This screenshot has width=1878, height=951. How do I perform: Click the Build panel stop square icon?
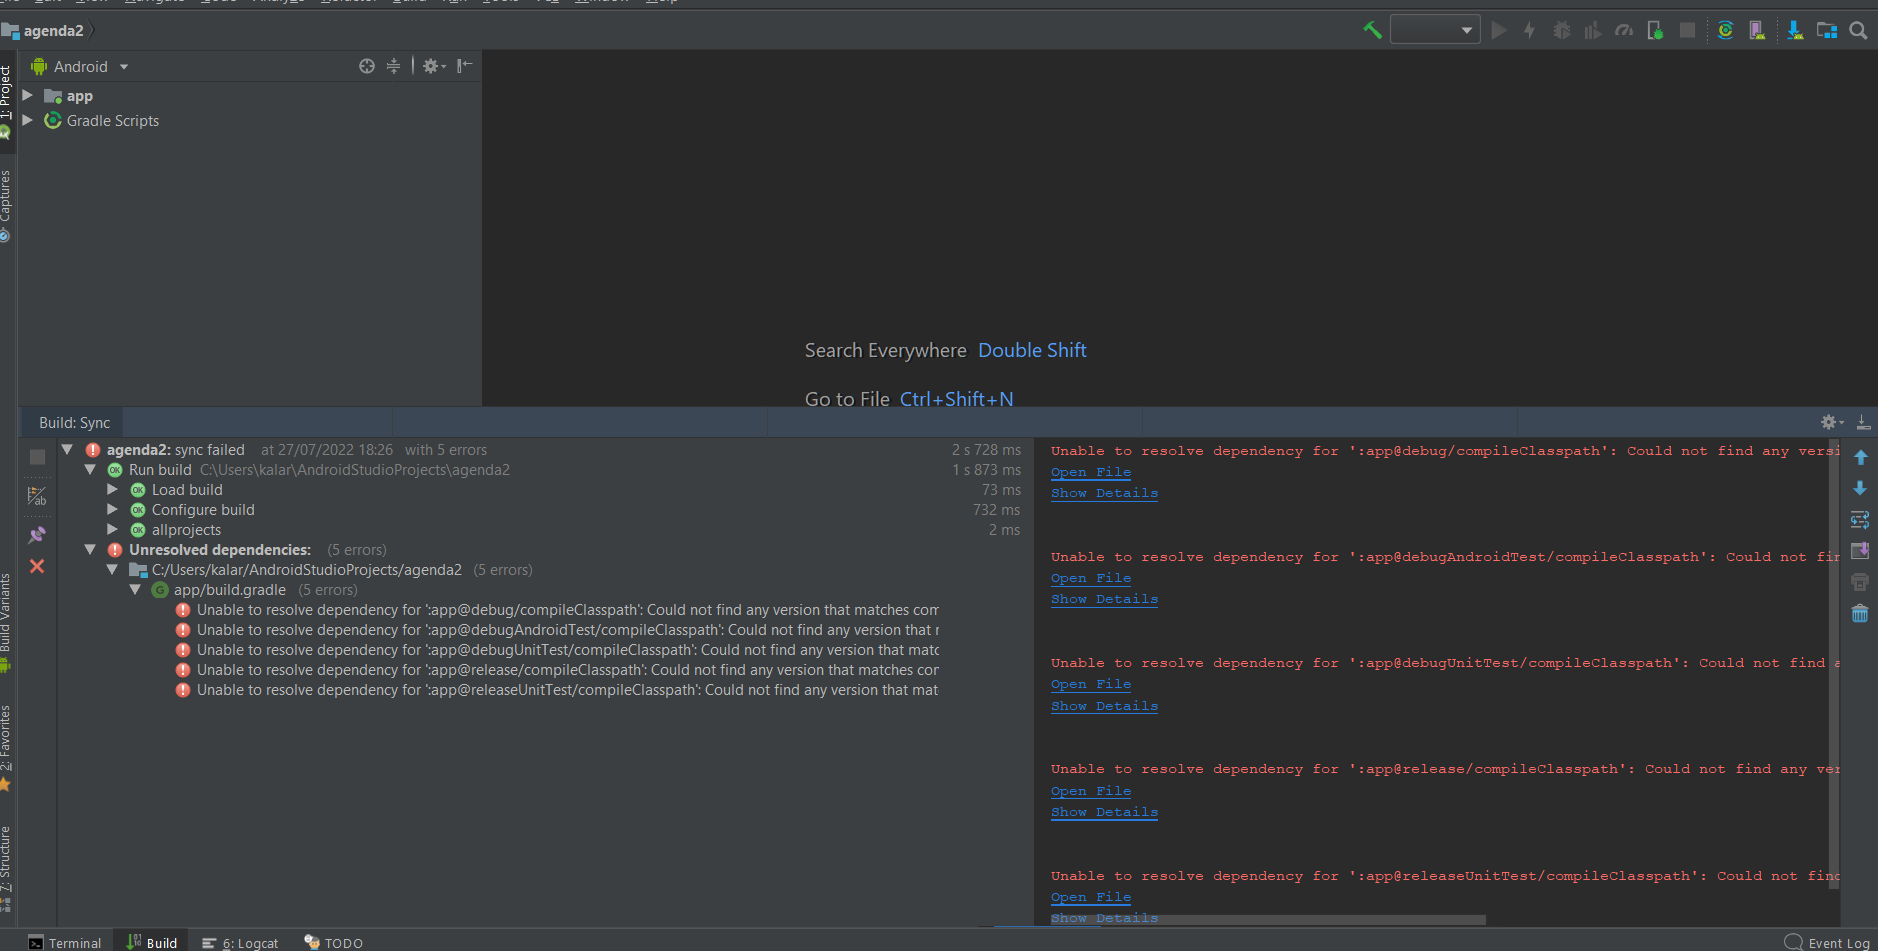(x=37, y=457)
